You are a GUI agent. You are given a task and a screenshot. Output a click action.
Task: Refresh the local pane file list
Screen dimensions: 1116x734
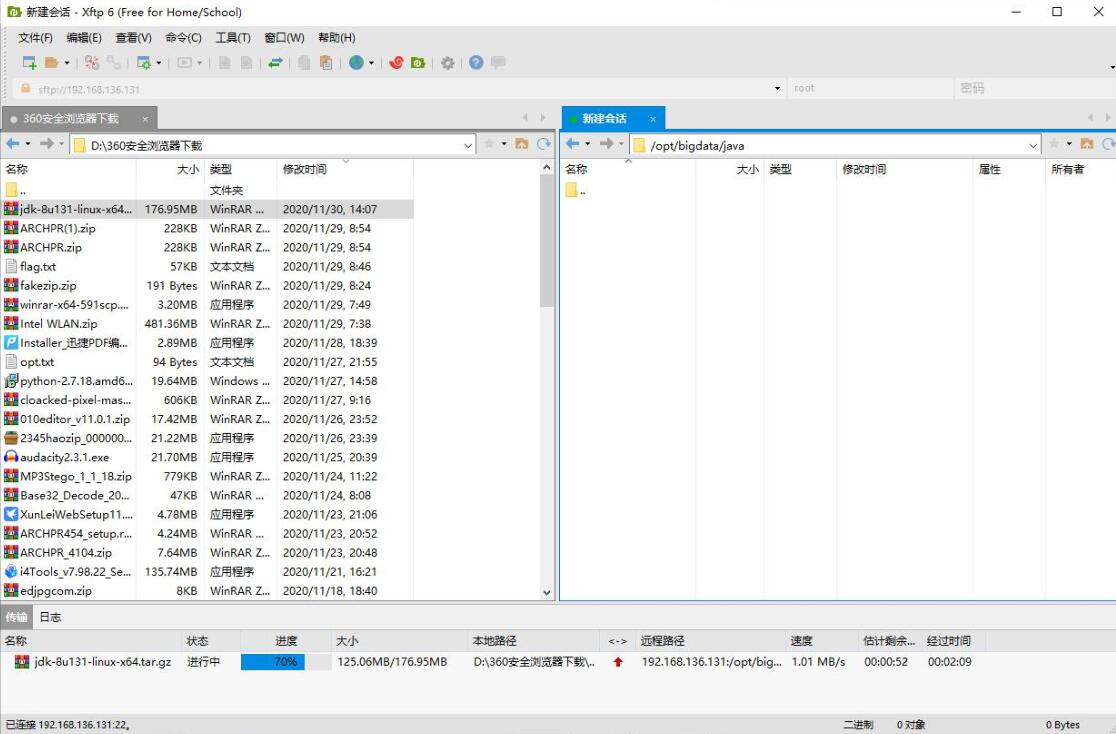[x=544, y=145]
